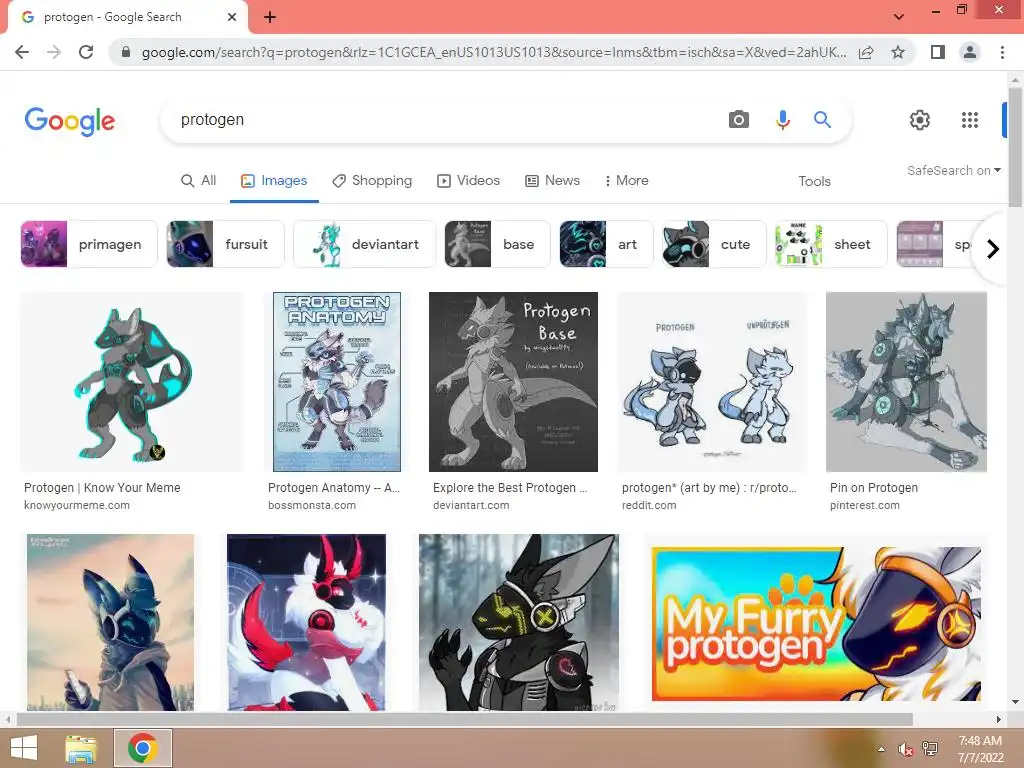Viewport: 1024px width, 768px height.
Task: Click the forward navigation arrow
Action: click(x=54, y=52)
